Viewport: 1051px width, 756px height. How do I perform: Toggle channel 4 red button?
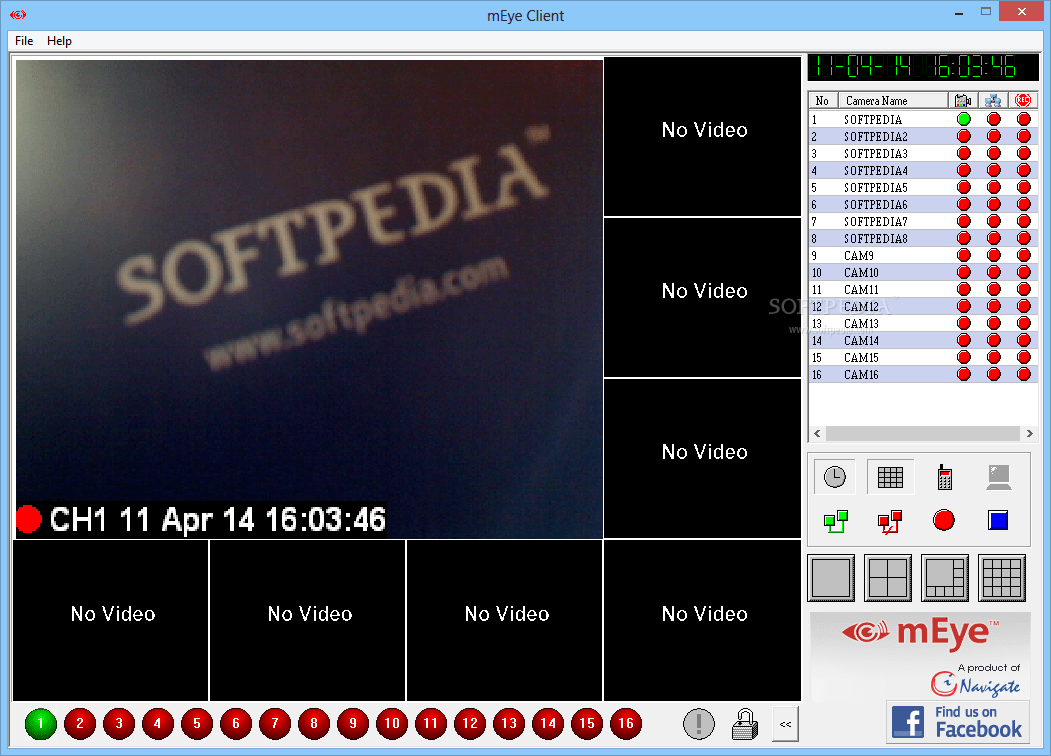coord(158,724)
